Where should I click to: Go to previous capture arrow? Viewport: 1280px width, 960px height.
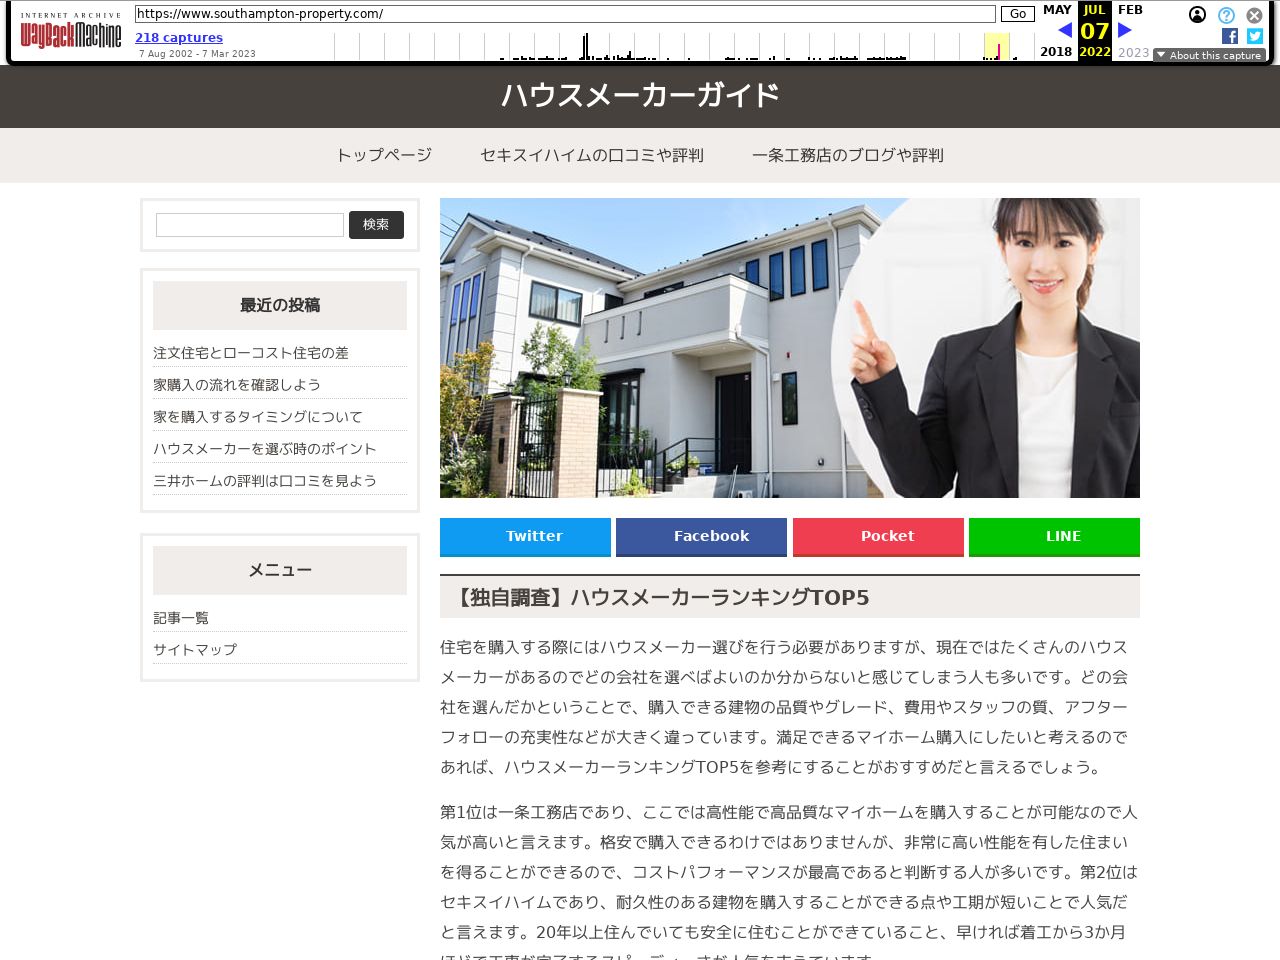coord(1065,31)
